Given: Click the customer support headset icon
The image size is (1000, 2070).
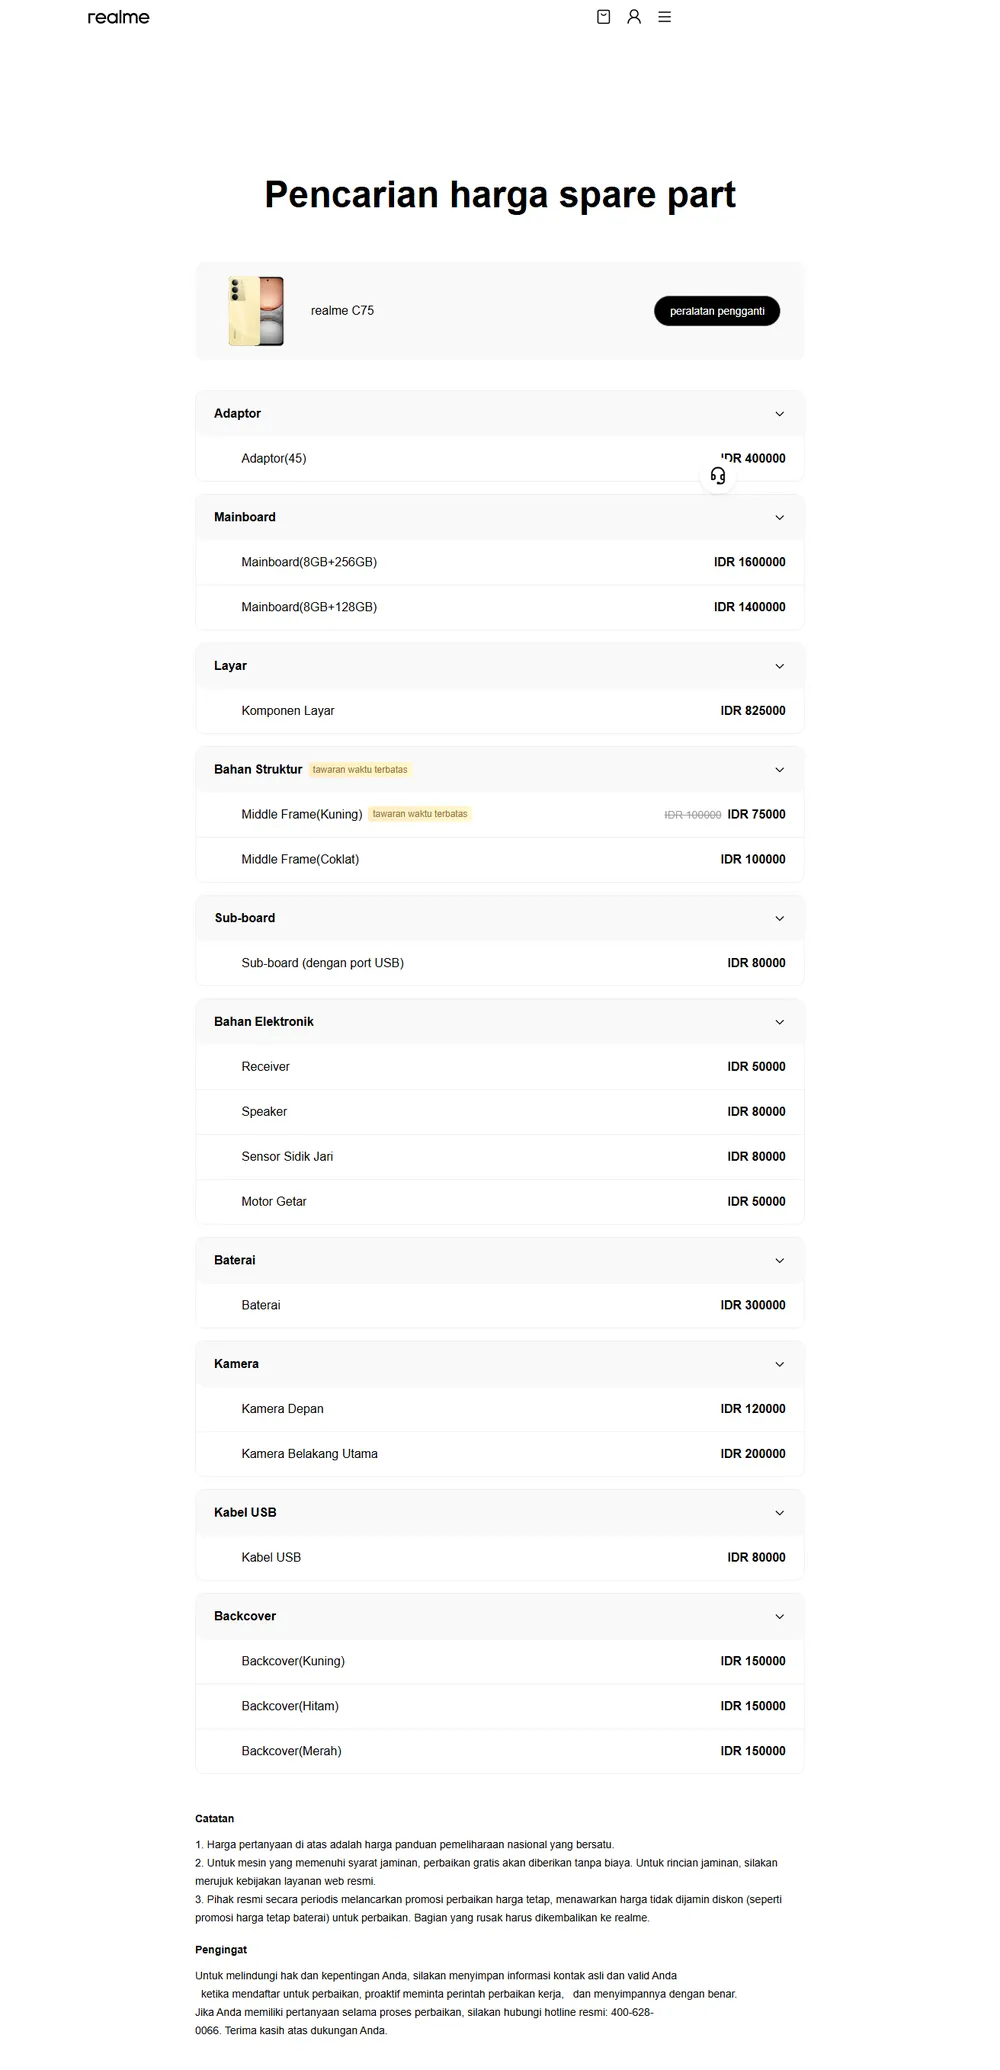Looking at the screenshot, I should click(x=718, y=476).
